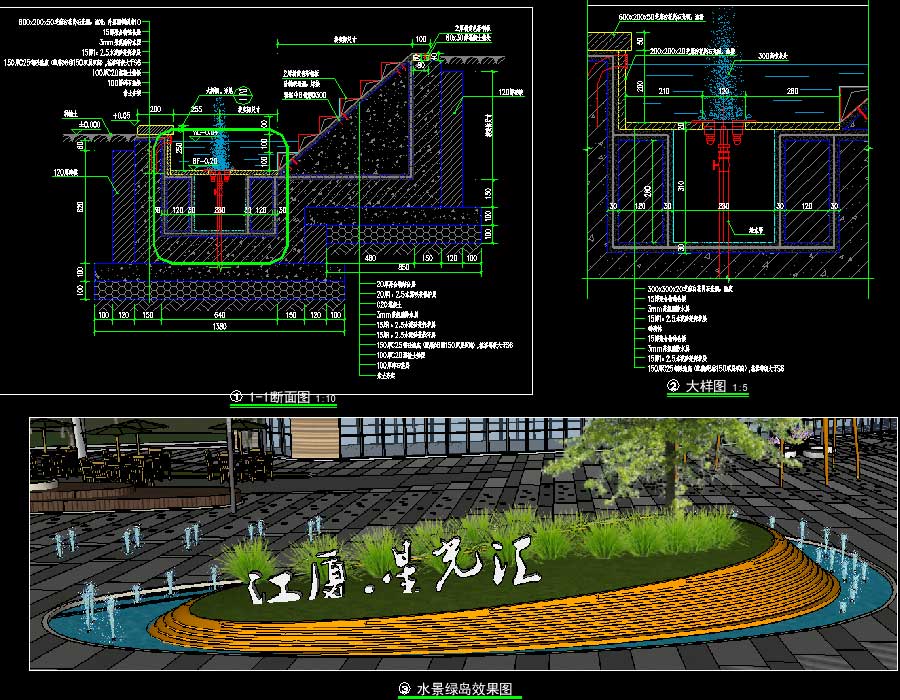The height and width of the screenshot is (700, 900).
Task: Select the "水景绿岛效果图" caption
Action: tap(464, 689)
